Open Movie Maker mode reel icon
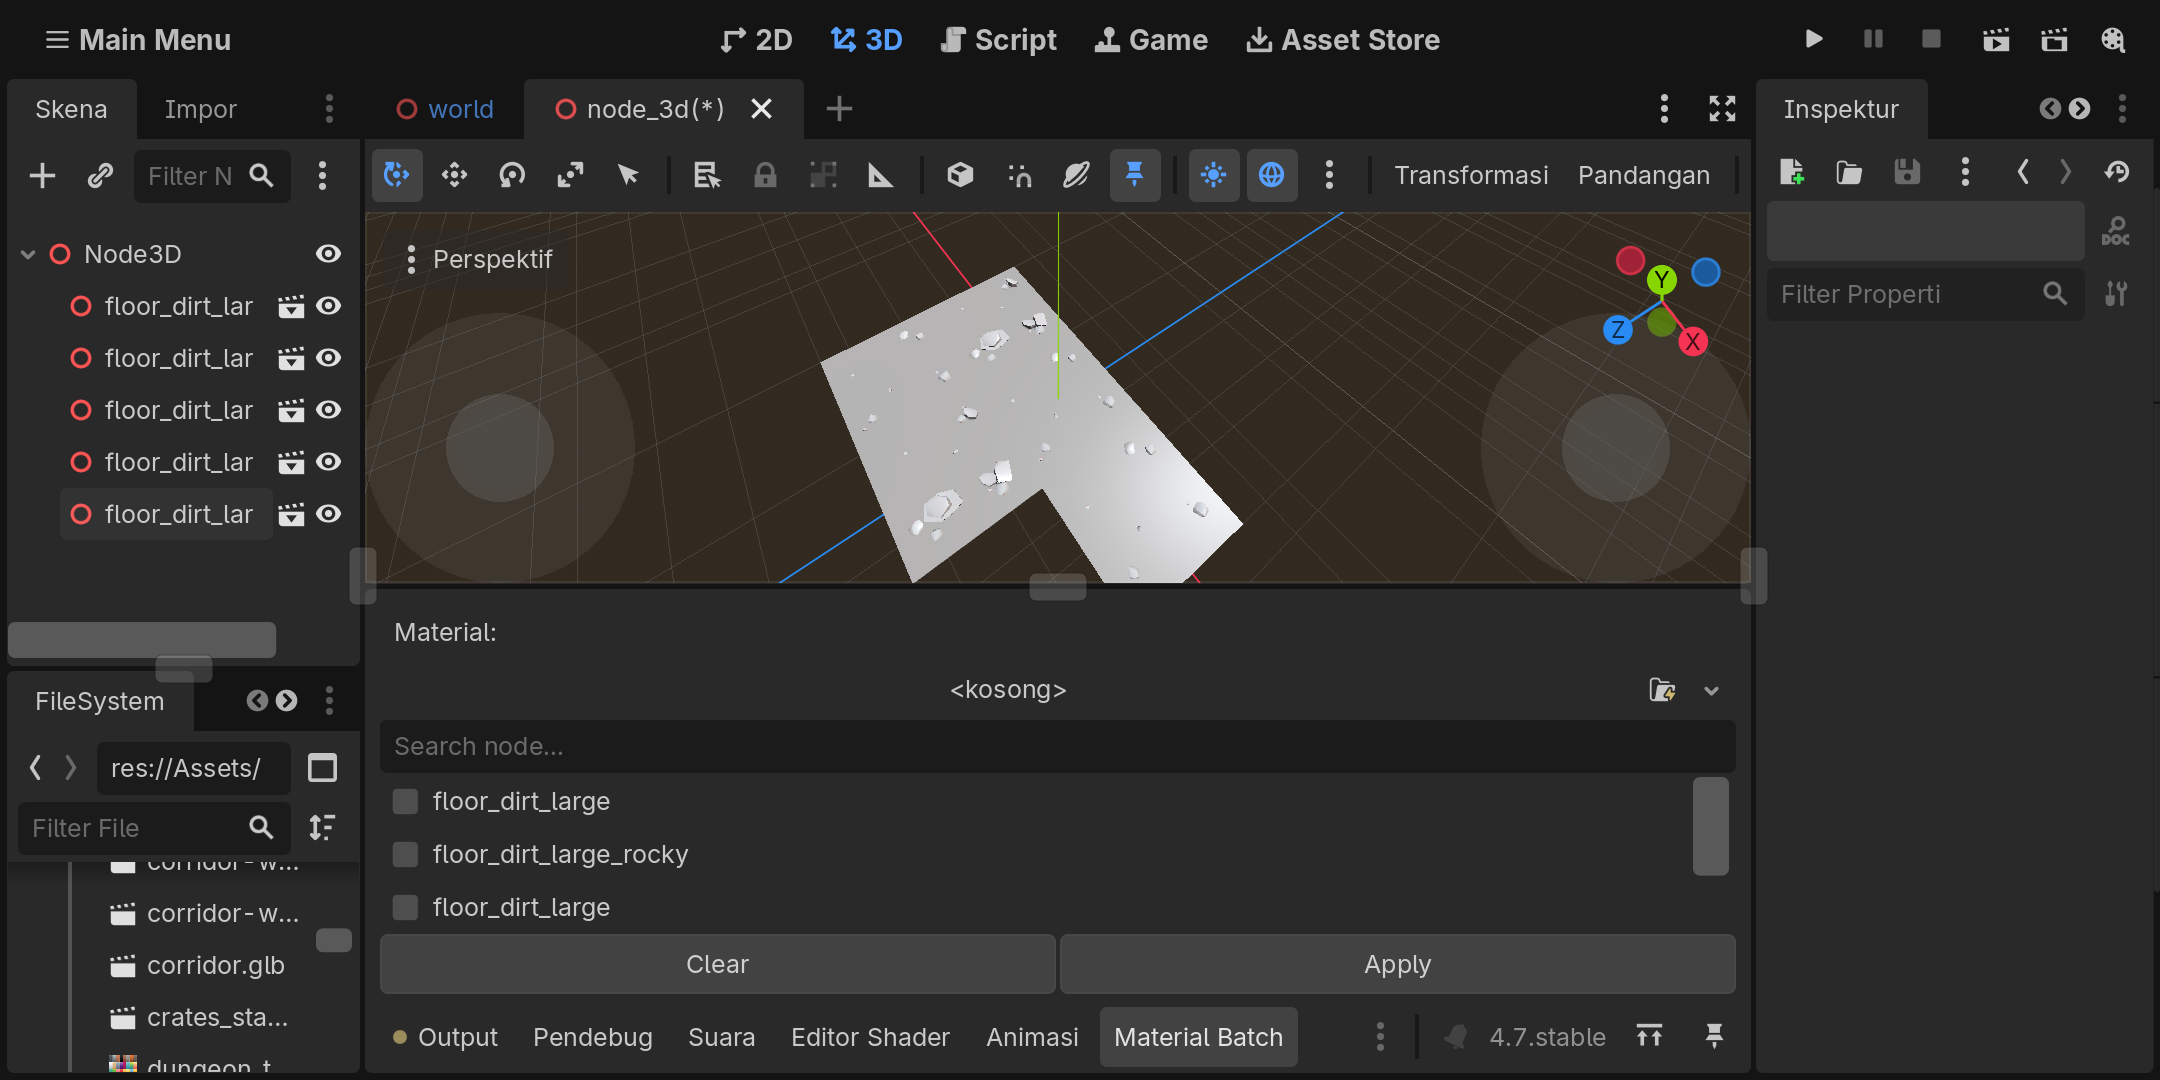 2113,39
